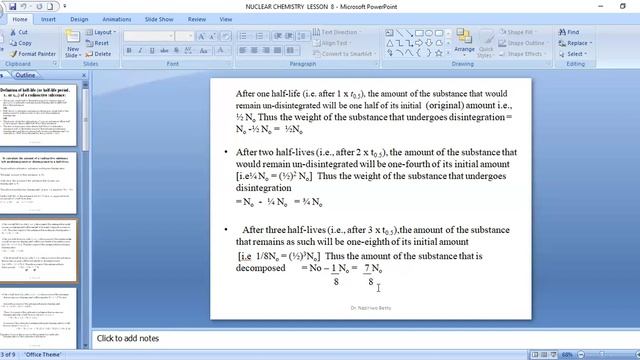Open the Animations tab
640x360 pixels.
pyautogui.click(x=117, y=19)
